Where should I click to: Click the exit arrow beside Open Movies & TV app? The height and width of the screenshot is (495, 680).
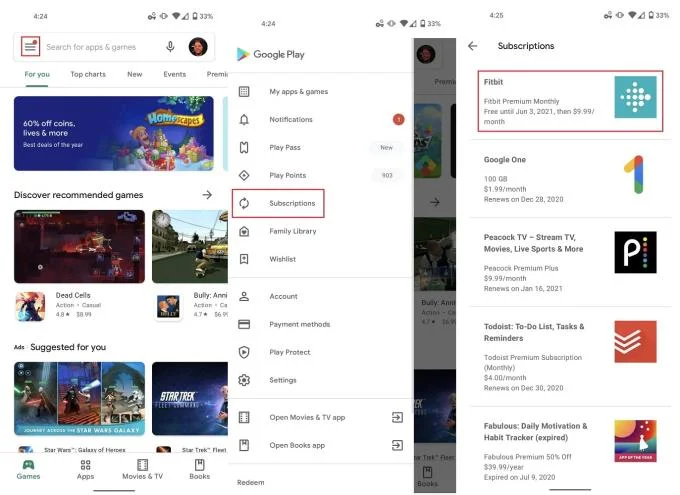tap(397, 417)
